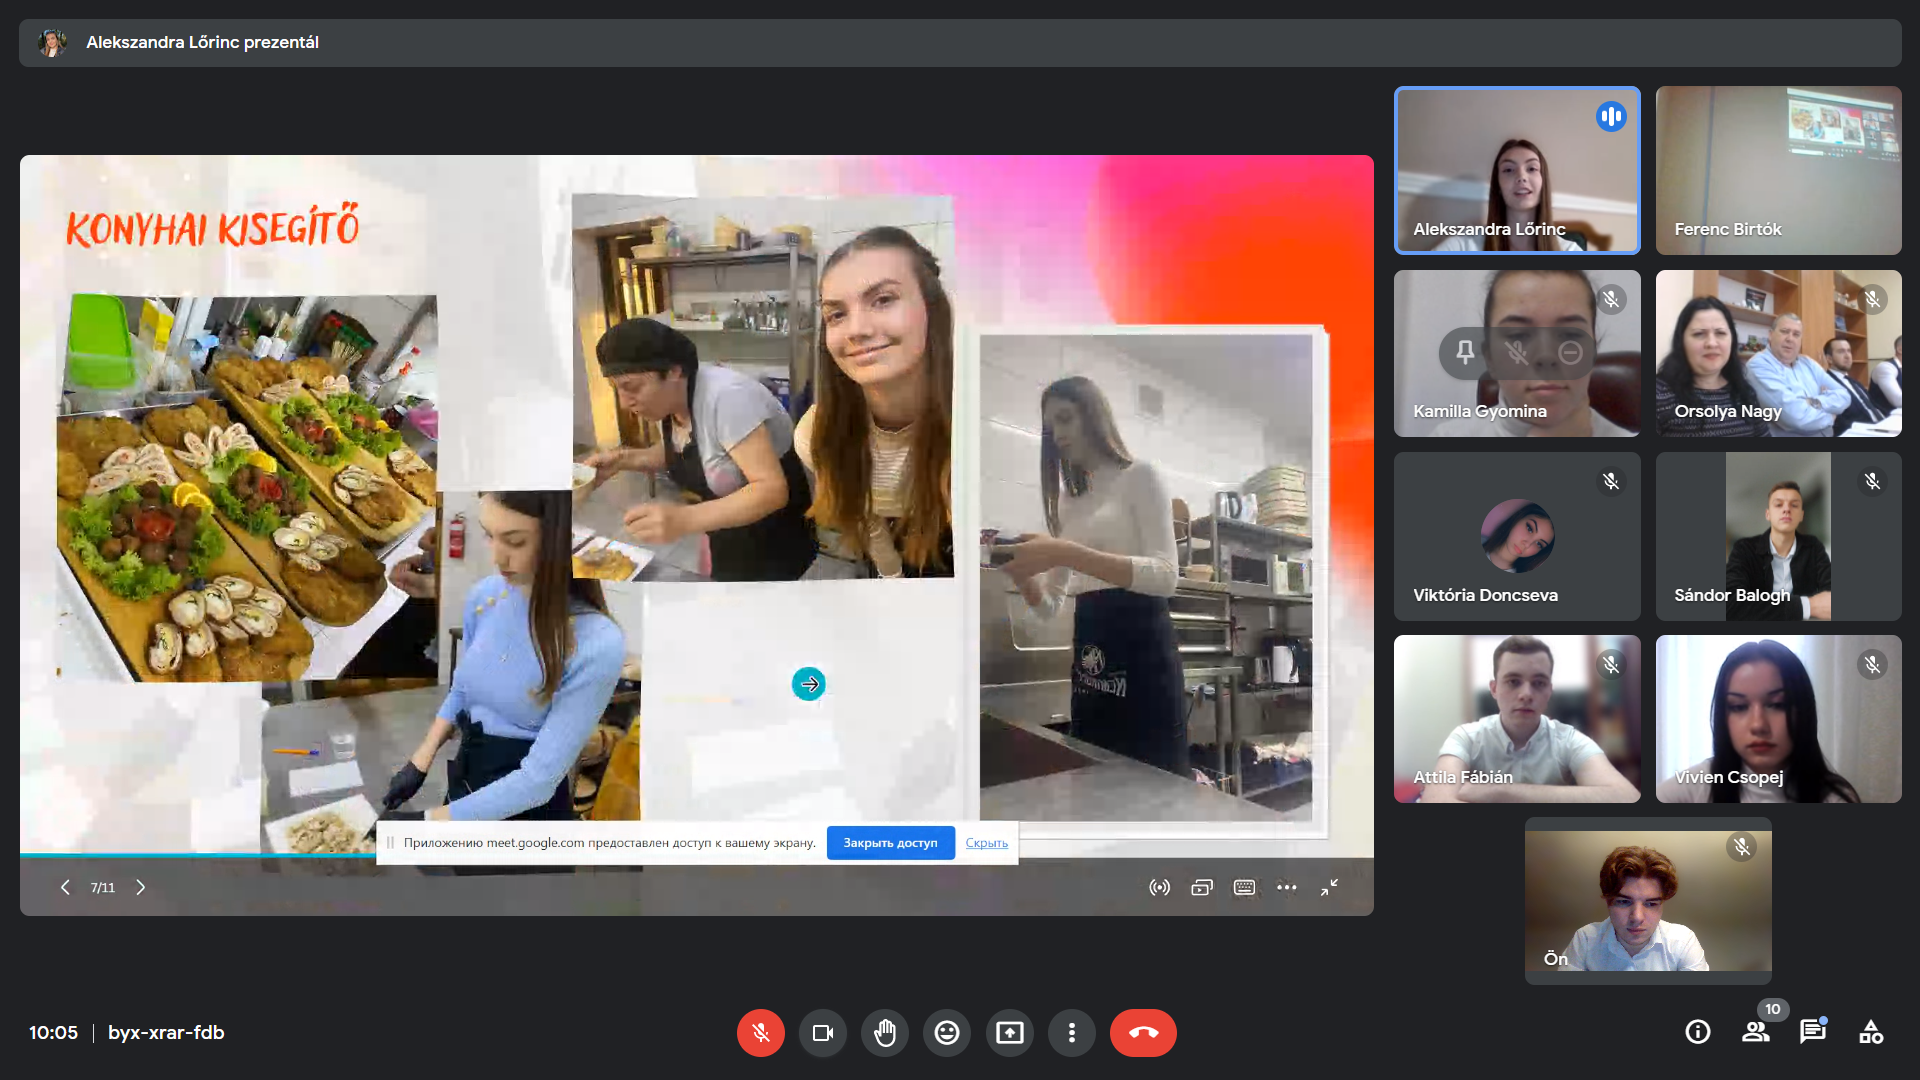Leave call with red hang-up button
1920x1080 pixels.
point(1143,1033)
